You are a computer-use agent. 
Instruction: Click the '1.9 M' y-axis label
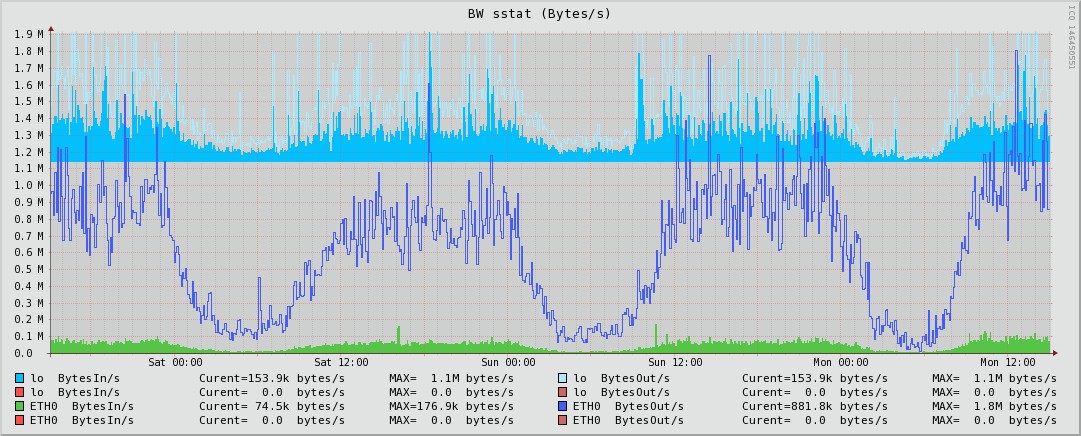tap(28, 34)
